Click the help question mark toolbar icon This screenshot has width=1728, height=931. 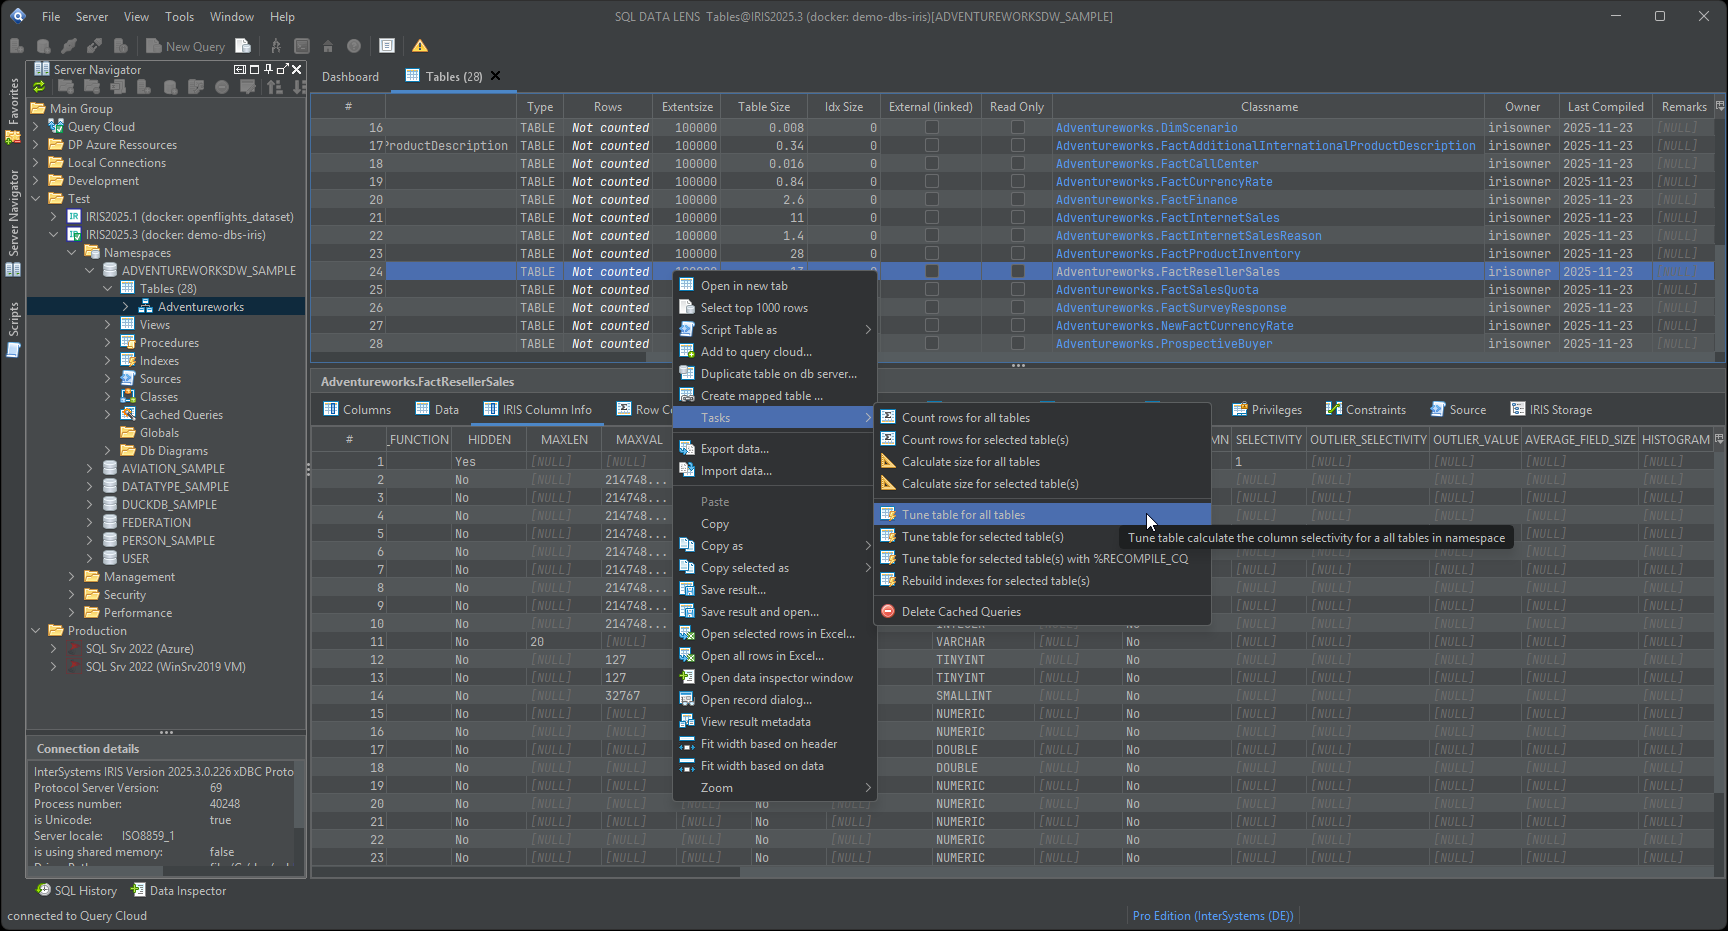tap(354, 46)
